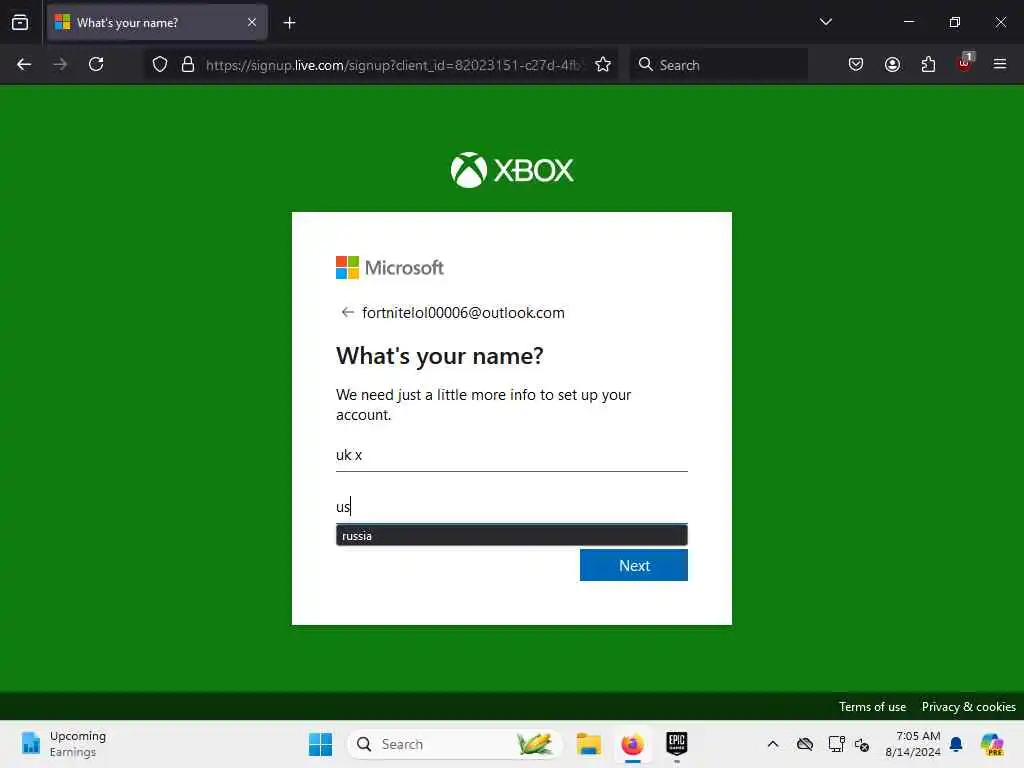Focus the Firefox toolbar Search box

coord(718,65)
